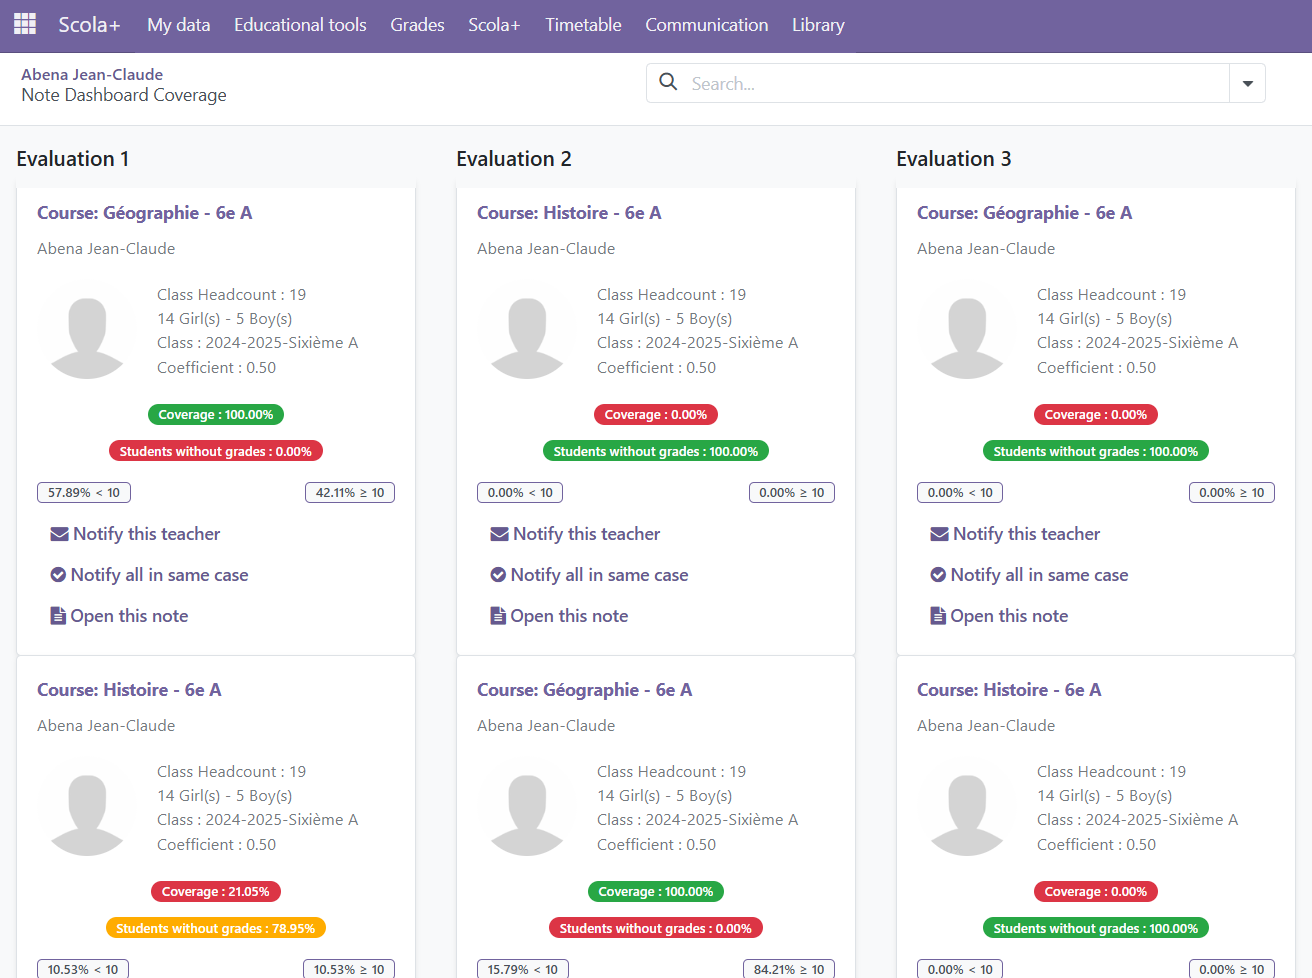The image size is (1312, 978).
Task: Click the Evaluation 3 column heading
Action: click(x=954, y=159)
